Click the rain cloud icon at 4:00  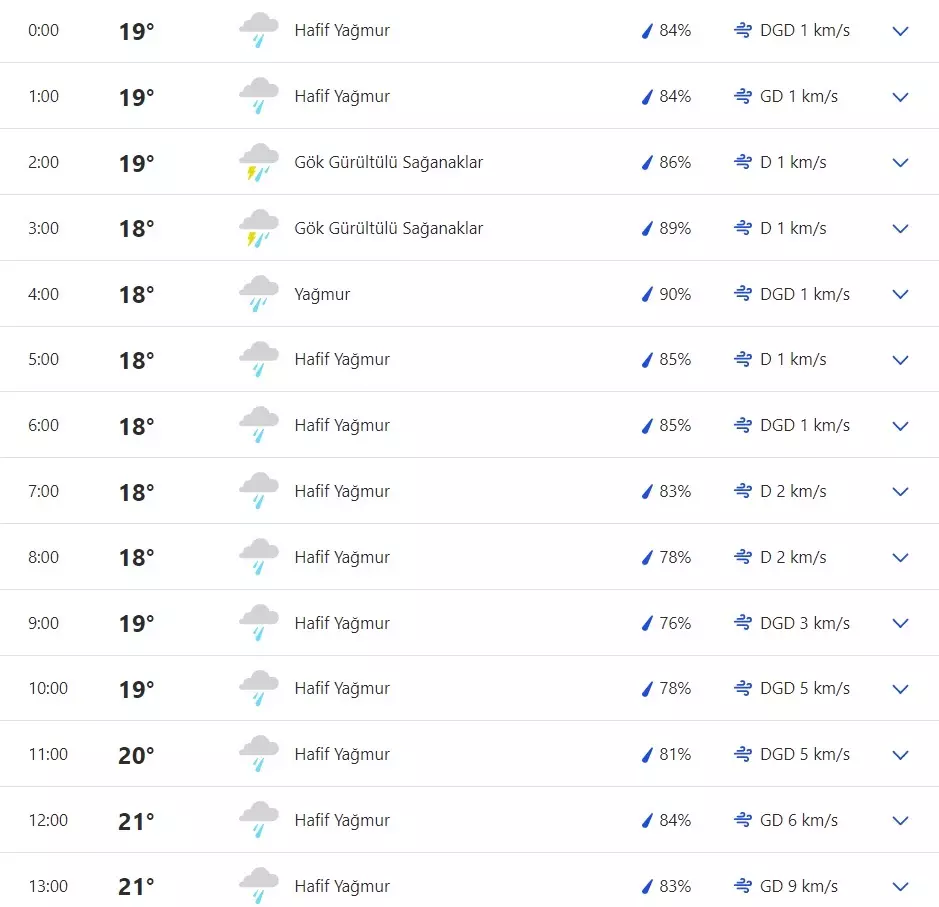point(258,294)
